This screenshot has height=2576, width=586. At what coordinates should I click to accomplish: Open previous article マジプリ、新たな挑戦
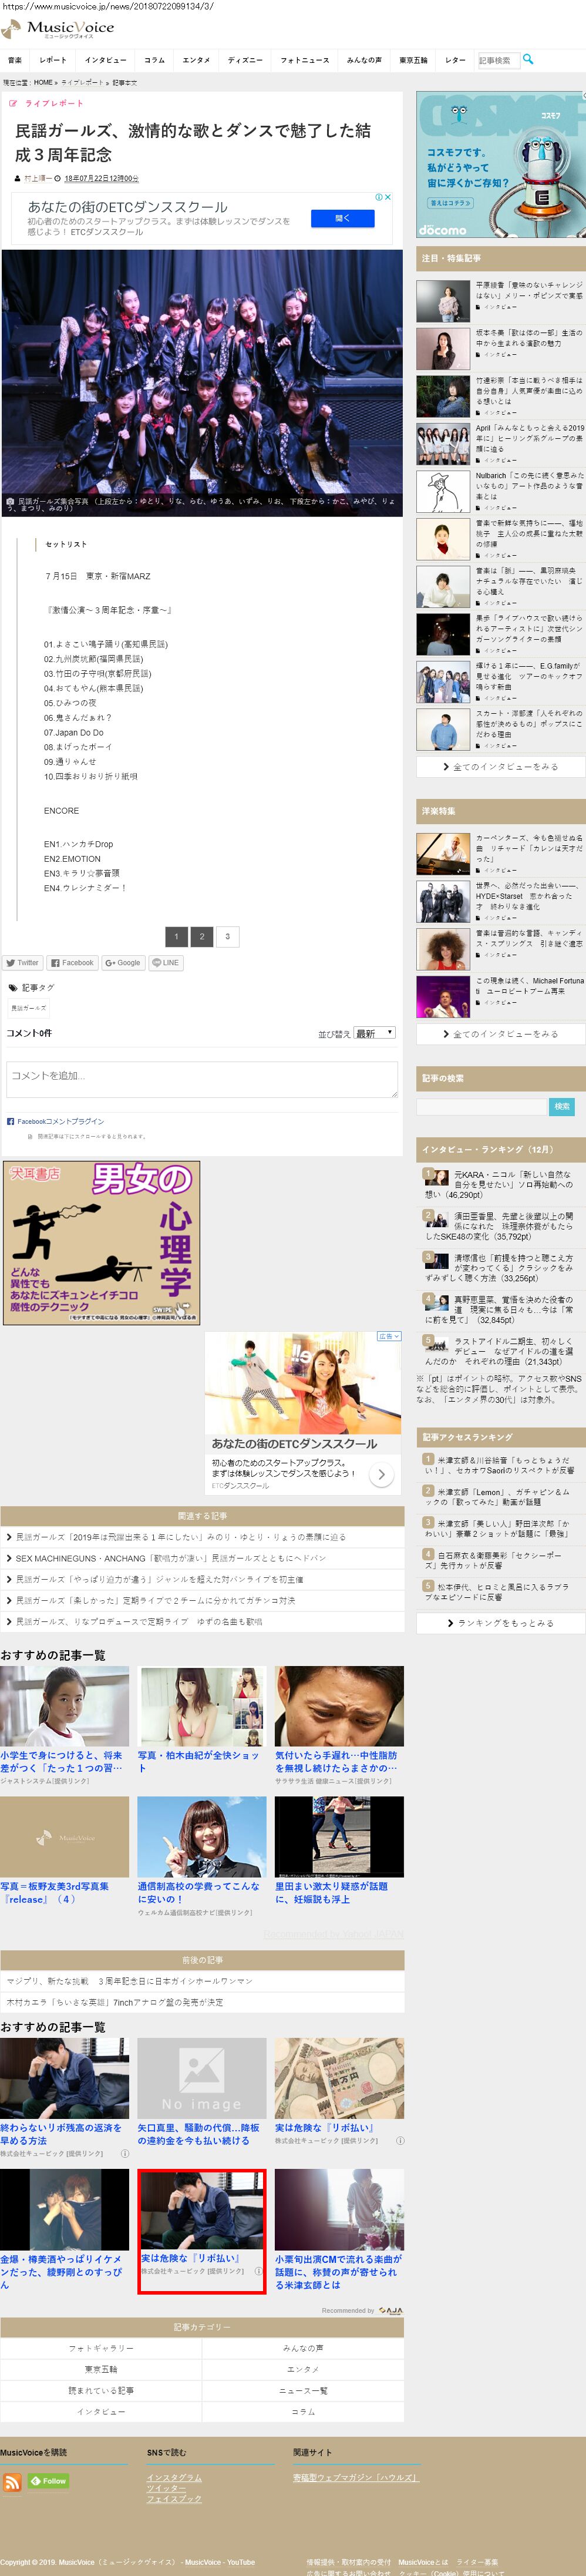pyautogui.click(x=129, y=1981)
